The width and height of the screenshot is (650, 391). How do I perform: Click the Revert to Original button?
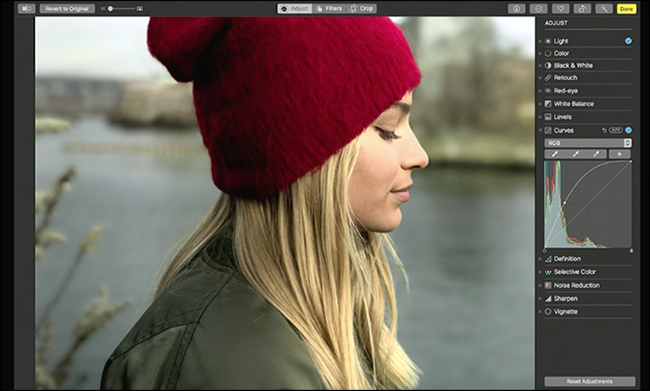coord(67,8)
